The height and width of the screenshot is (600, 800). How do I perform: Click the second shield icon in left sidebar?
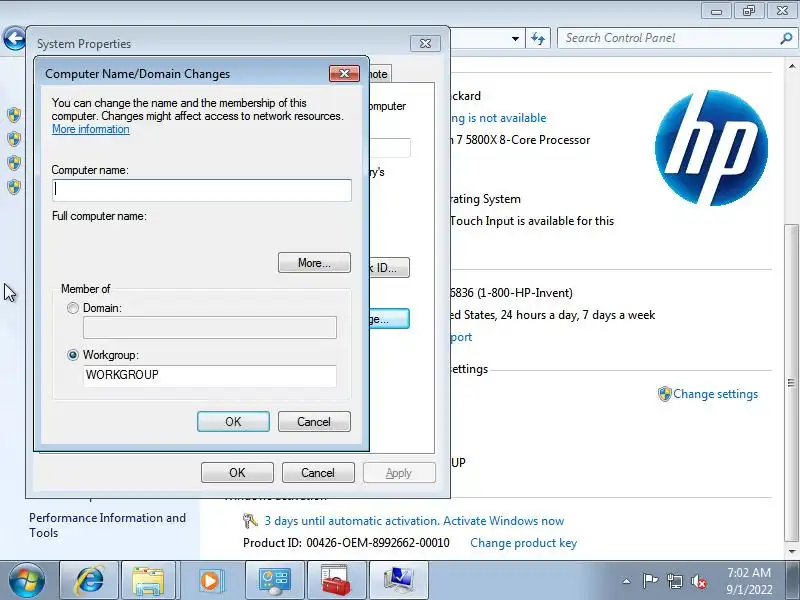(14, 139)
